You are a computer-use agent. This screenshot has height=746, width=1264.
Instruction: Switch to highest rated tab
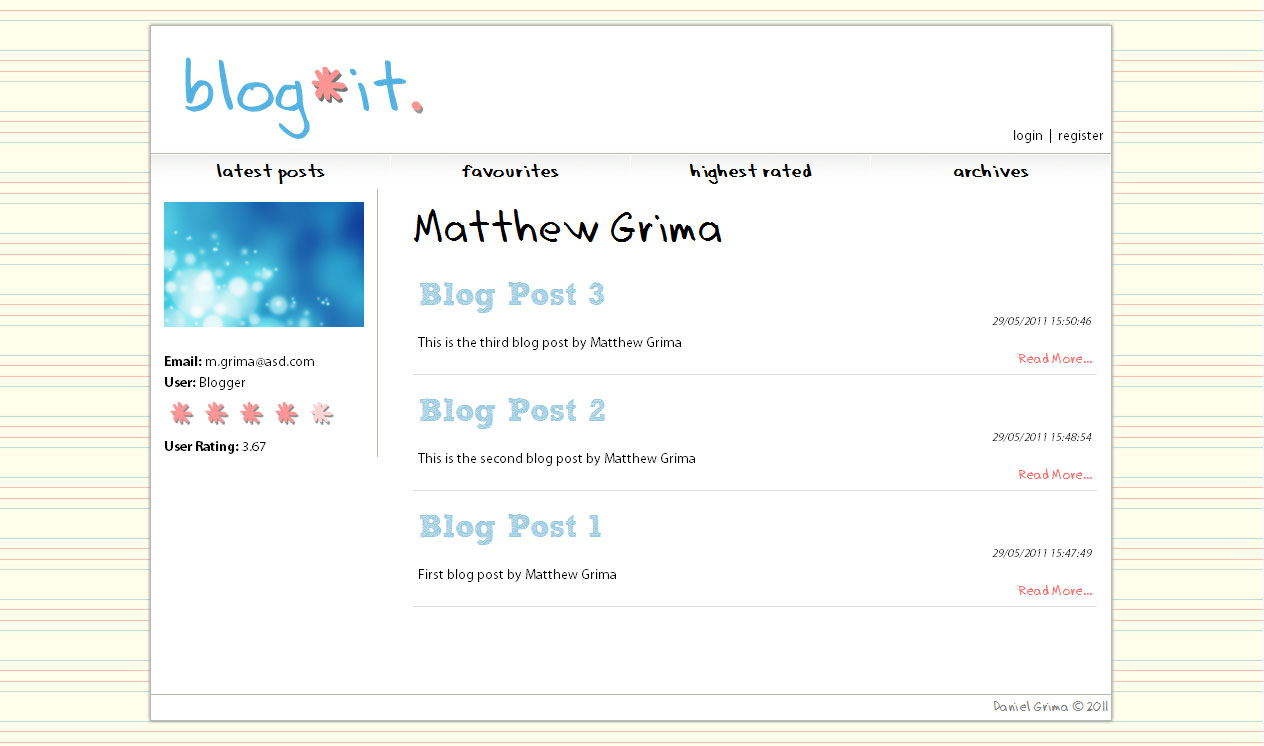click(x=750, y=171)
